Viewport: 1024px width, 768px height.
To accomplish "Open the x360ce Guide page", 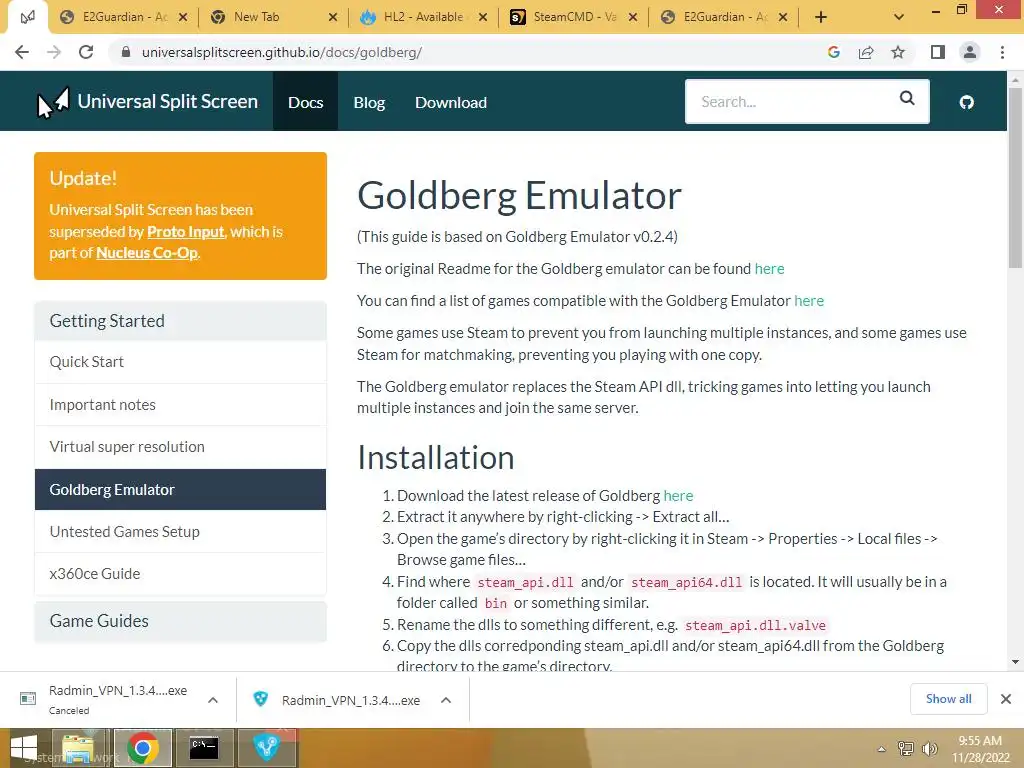I will click(x=180, y=573).
